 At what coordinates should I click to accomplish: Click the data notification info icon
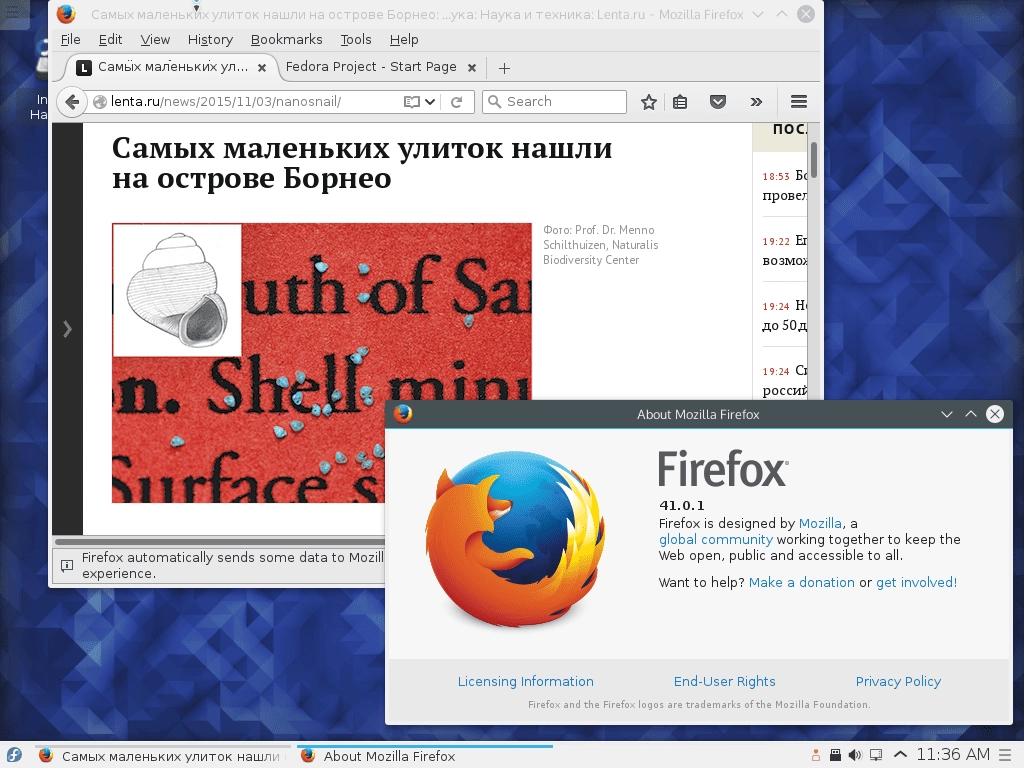[67, 566]
